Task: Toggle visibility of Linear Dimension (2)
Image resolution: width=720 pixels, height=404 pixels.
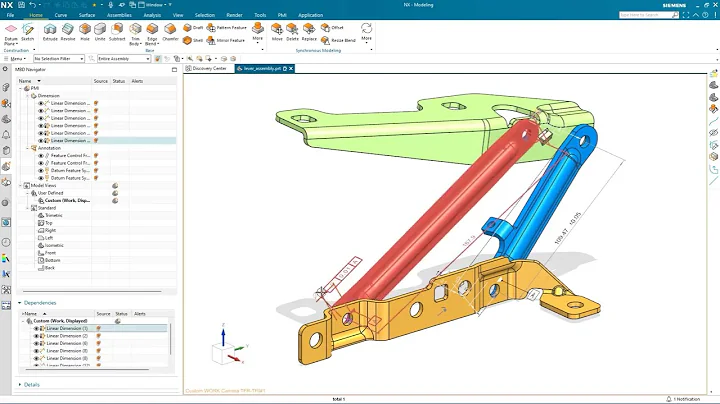Action: point(36,336)
